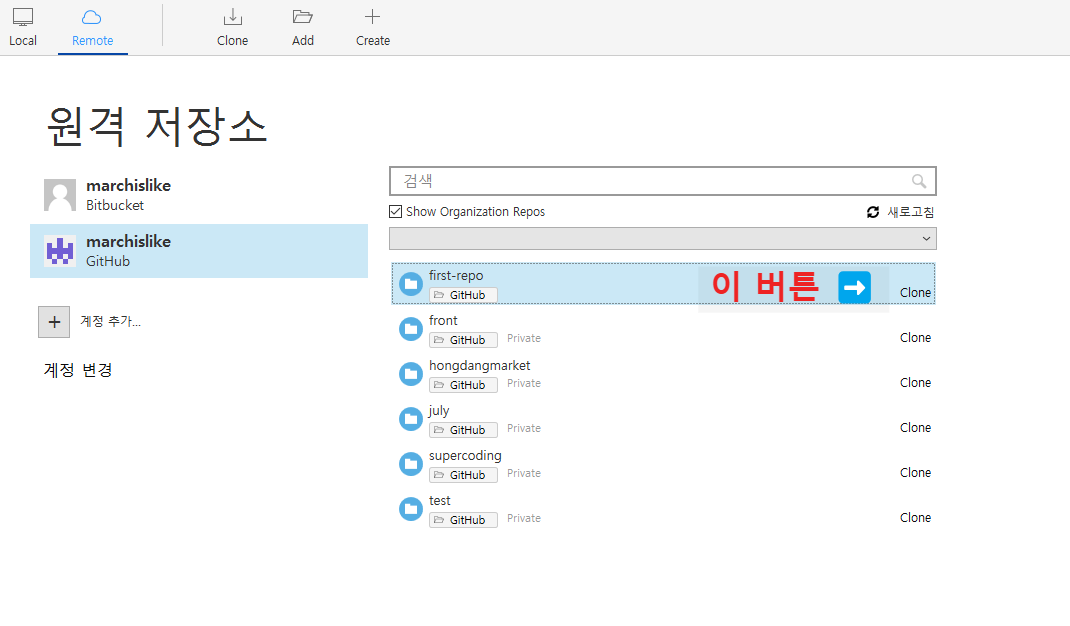Click GitHub tag under front
This screenshot has width=1070, height=626.
[x=463, y=340]
